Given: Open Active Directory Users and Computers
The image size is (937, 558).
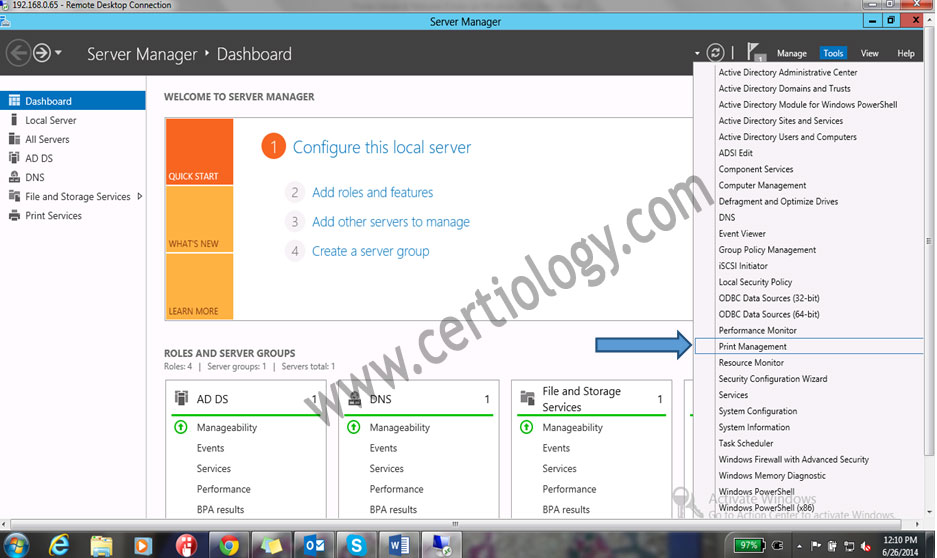Looking at the screenshot, I should [x=787, y=137].
